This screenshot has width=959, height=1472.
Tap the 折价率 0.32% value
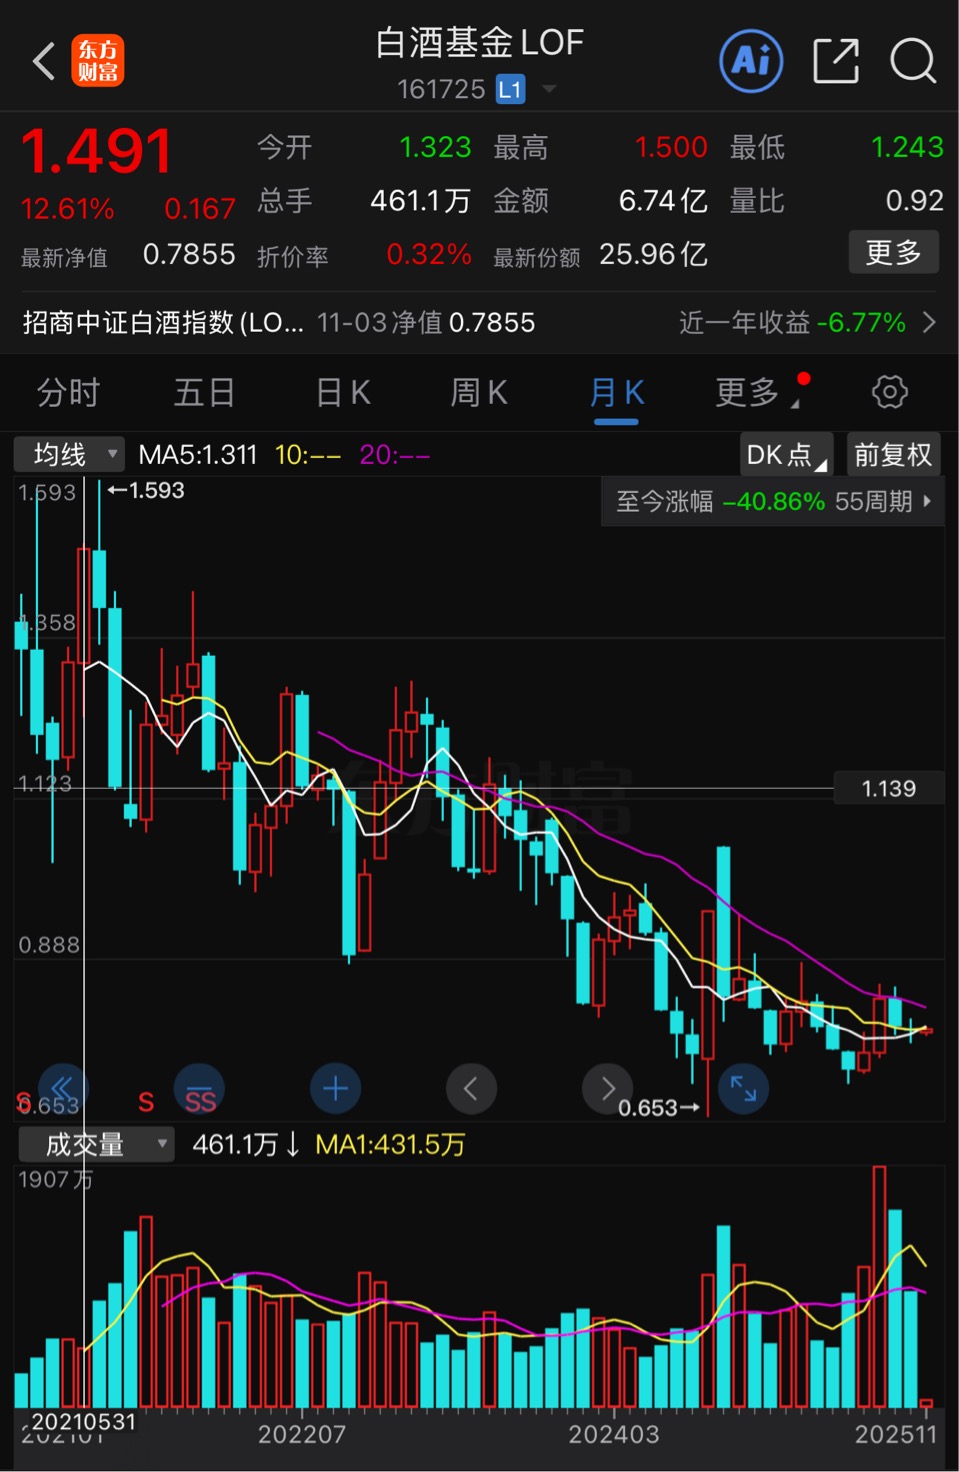click(x=429, y=254)
